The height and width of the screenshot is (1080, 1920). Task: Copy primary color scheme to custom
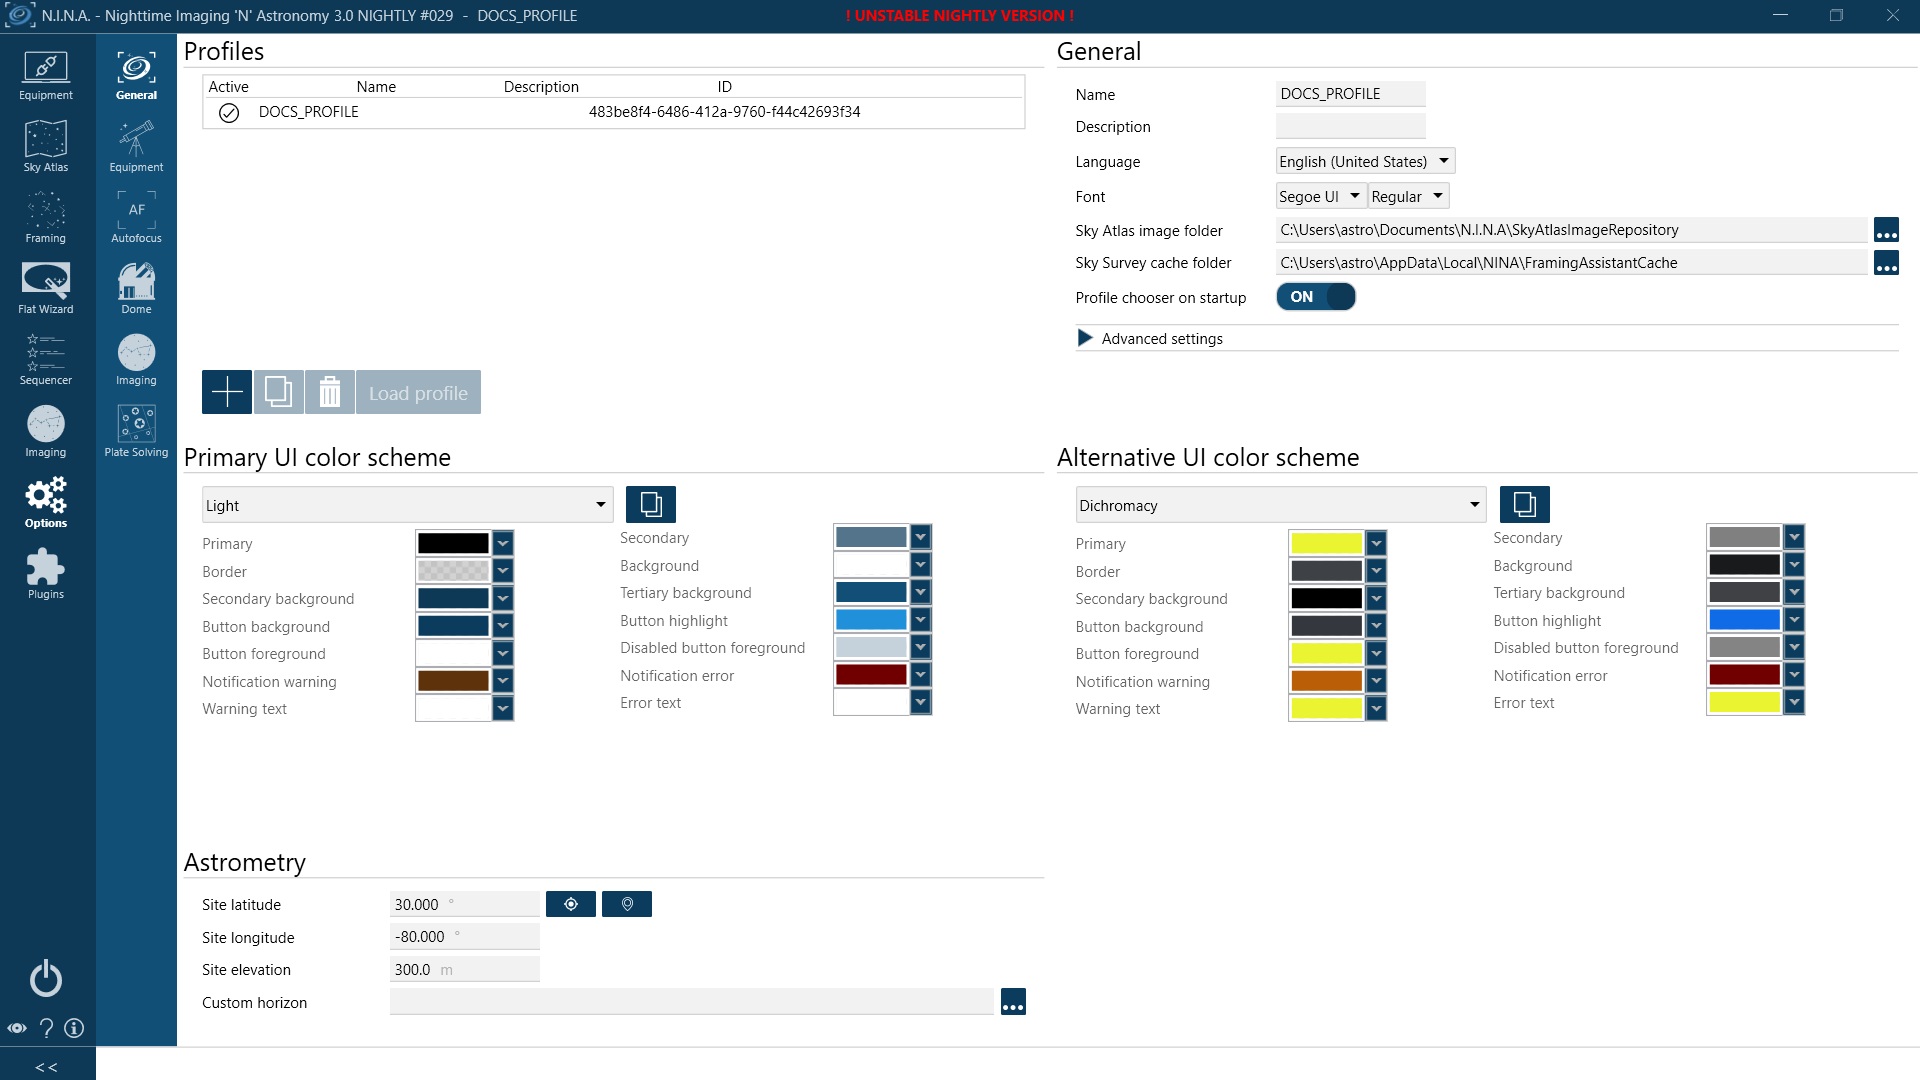pyautogui.click(x=651, y=504)
